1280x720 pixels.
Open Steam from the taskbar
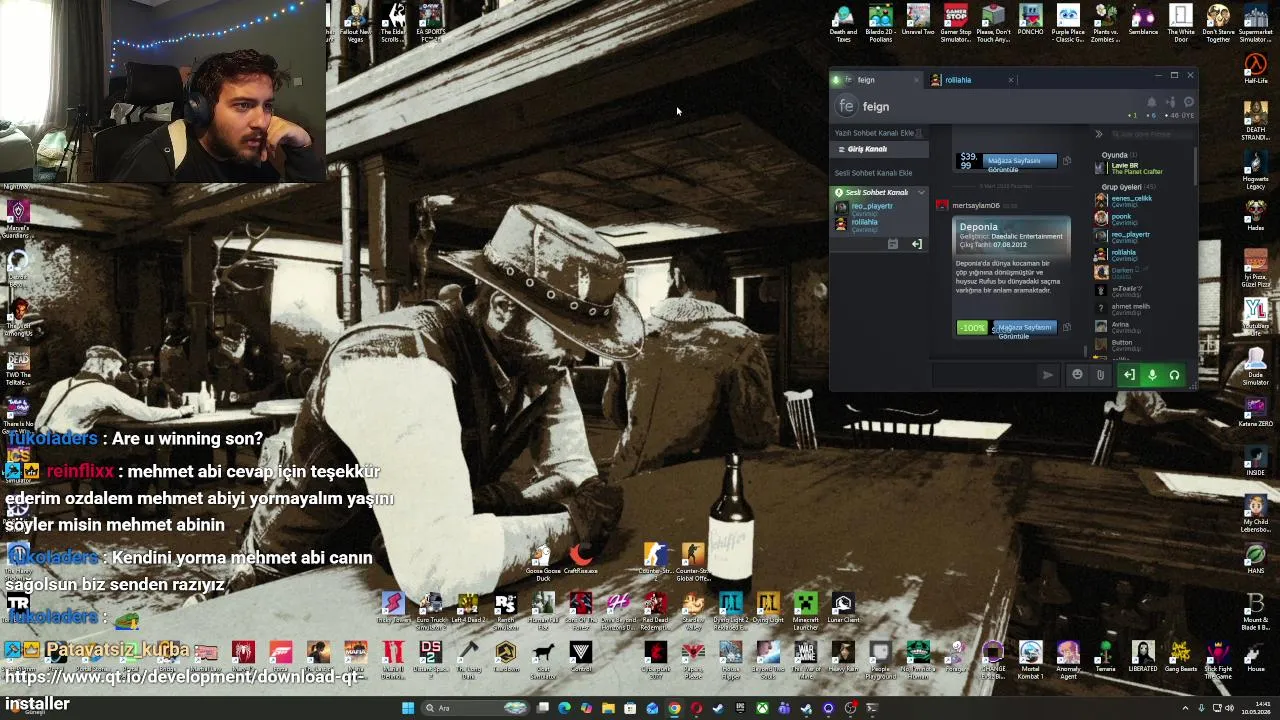tap(718, 708)
